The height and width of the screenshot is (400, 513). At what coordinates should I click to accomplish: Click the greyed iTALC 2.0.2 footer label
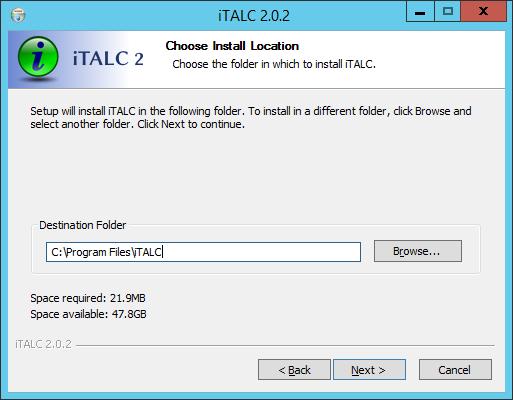pyautogui.click(x=43, y=344)
